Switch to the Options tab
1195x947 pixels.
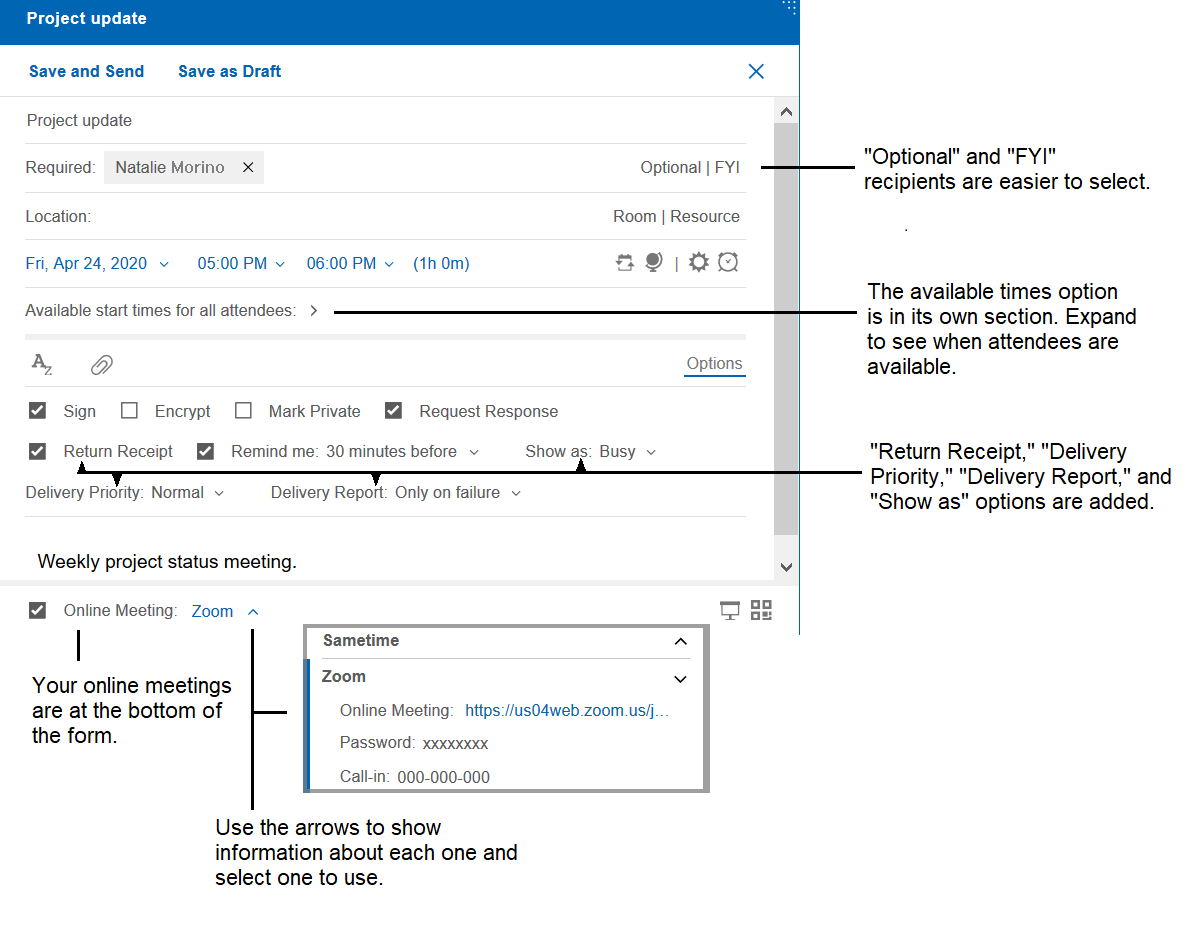(x=714, y=363)
